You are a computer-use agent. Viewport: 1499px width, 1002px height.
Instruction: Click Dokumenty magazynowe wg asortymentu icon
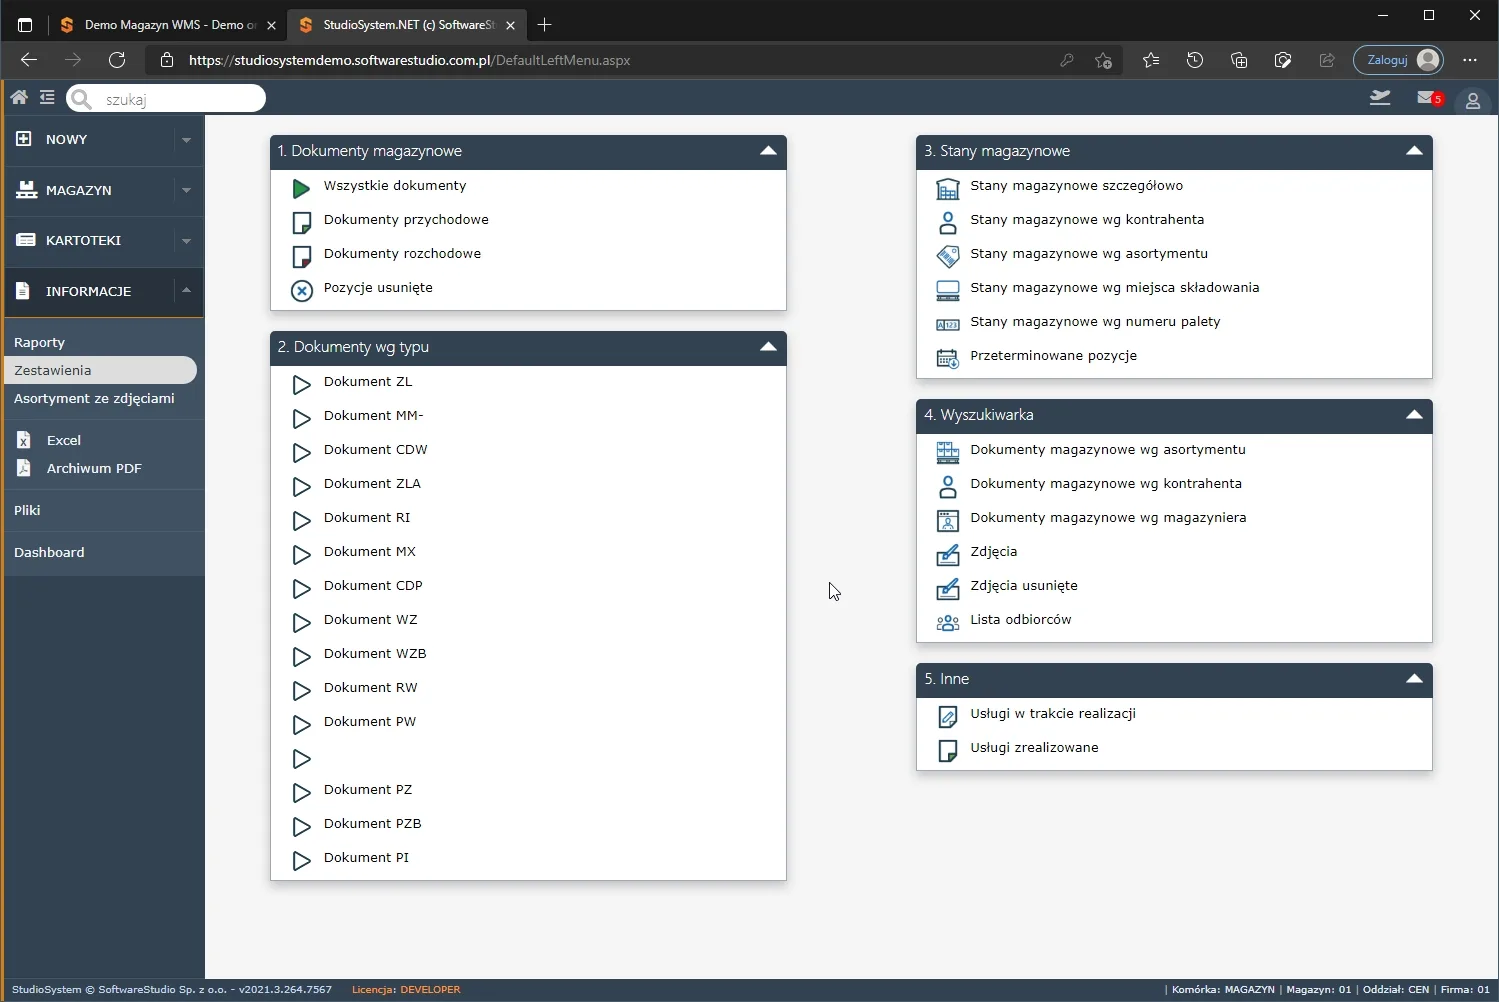coord(947,452)
